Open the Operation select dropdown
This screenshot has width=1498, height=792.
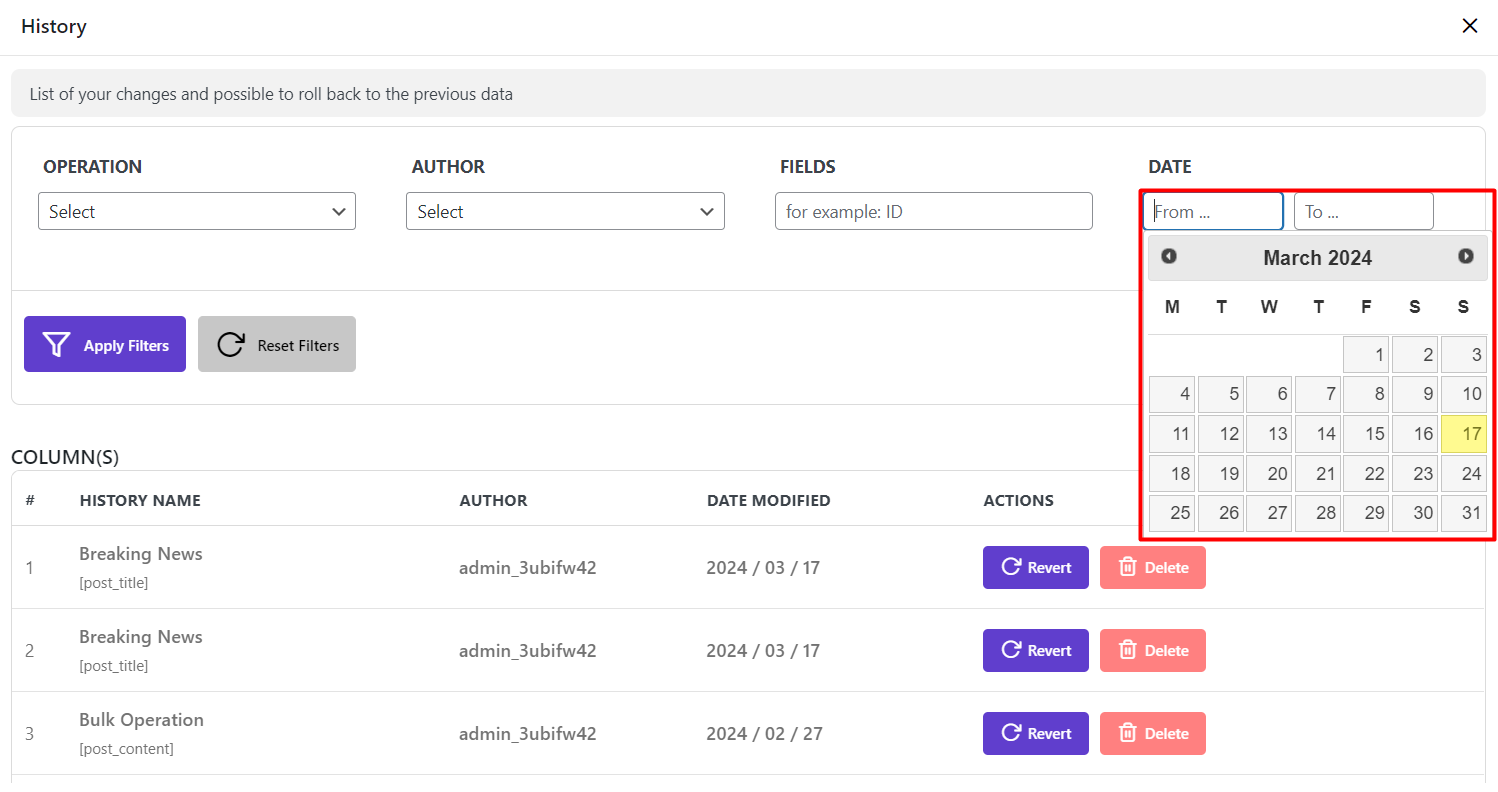tap(196, 211)
